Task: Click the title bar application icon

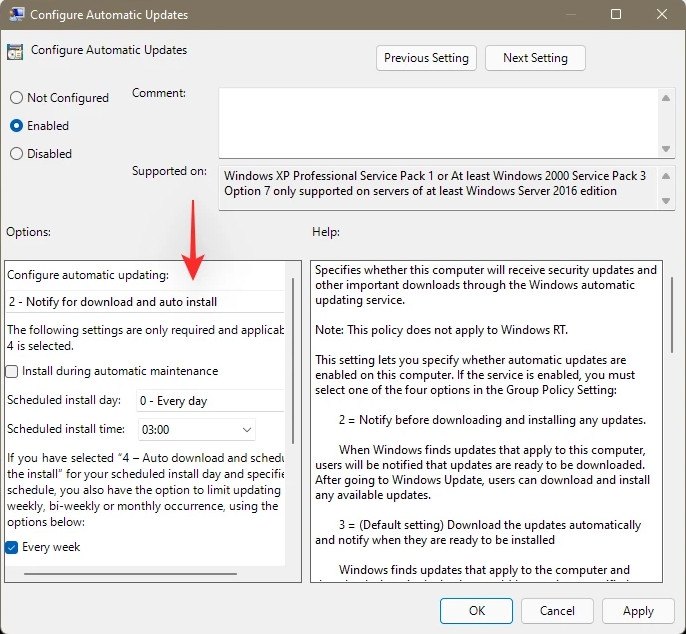Action: point(17,14)
